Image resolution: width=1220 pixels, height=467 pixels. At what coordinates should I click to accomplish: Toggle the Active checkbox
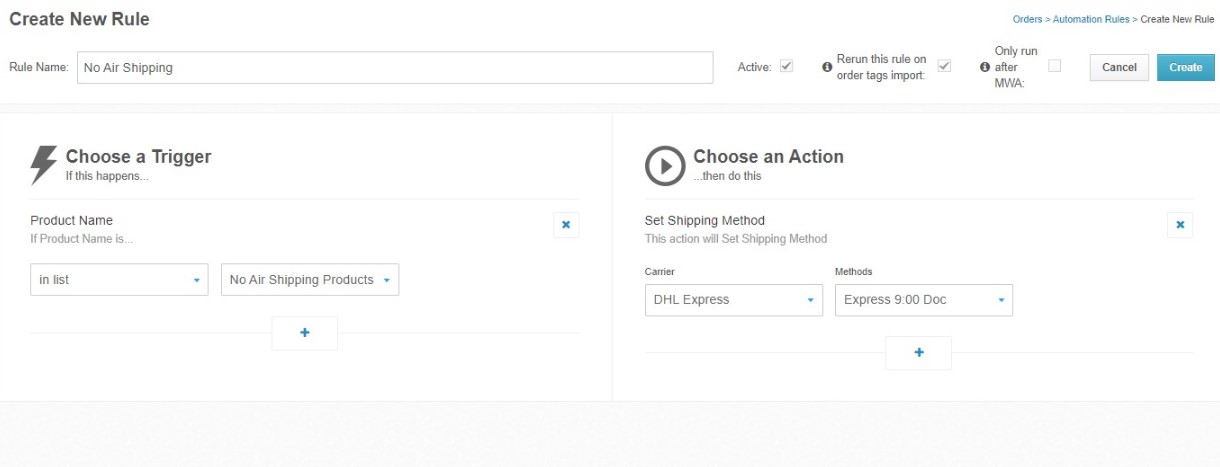pyautogui.click(x=787, y=66)
